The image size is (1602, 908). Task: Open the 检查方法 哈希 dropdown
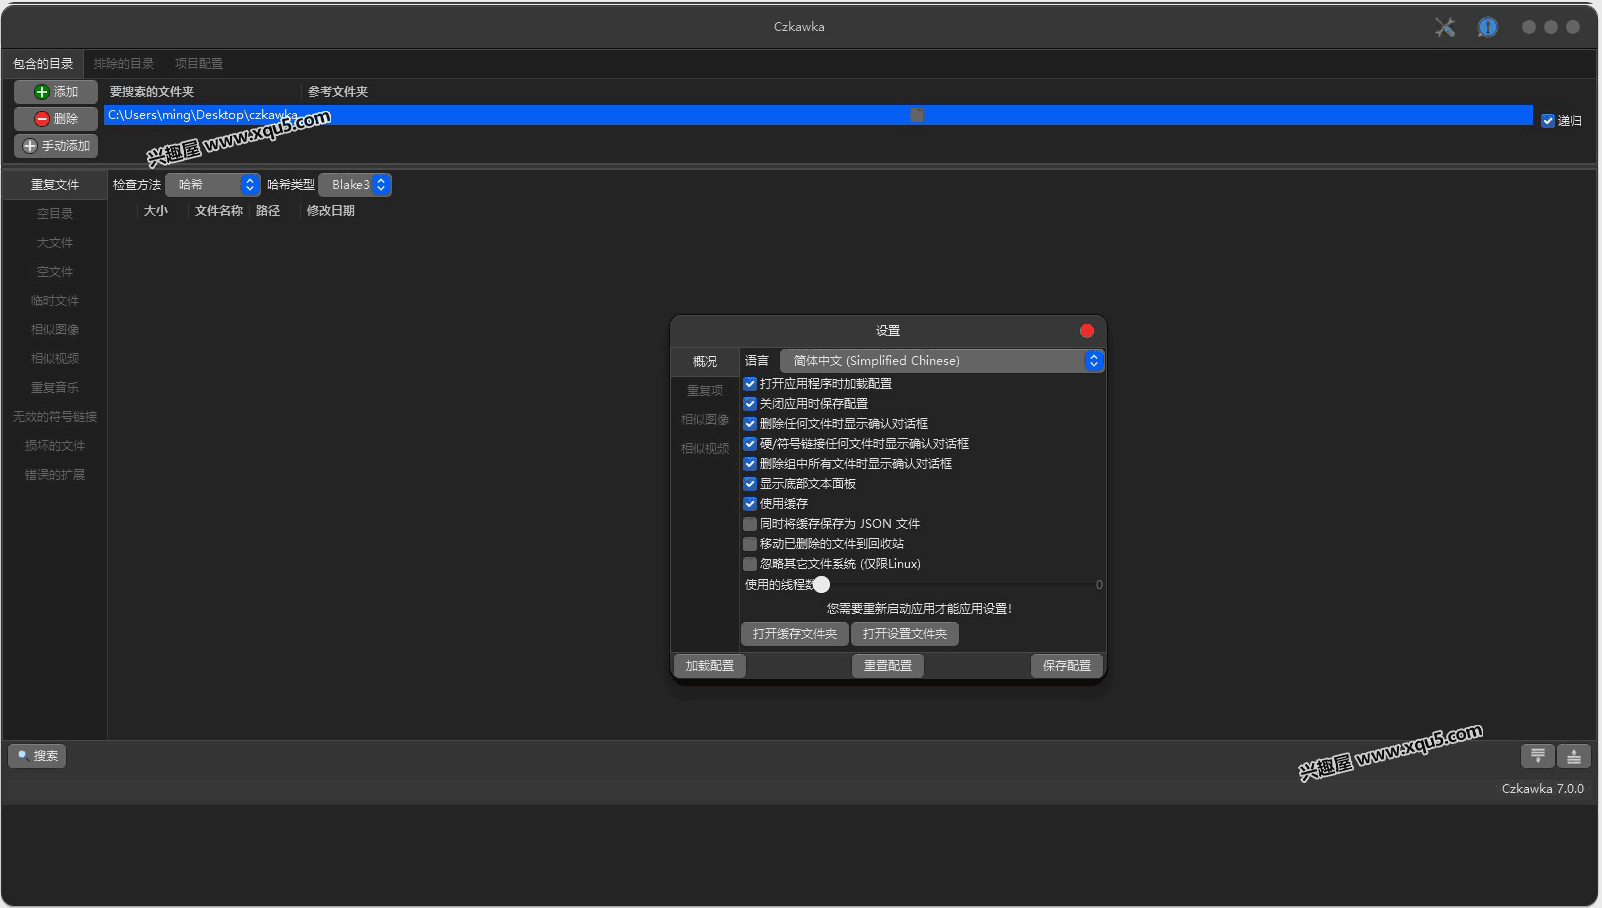pyautogui.click(x=213, y=185)
